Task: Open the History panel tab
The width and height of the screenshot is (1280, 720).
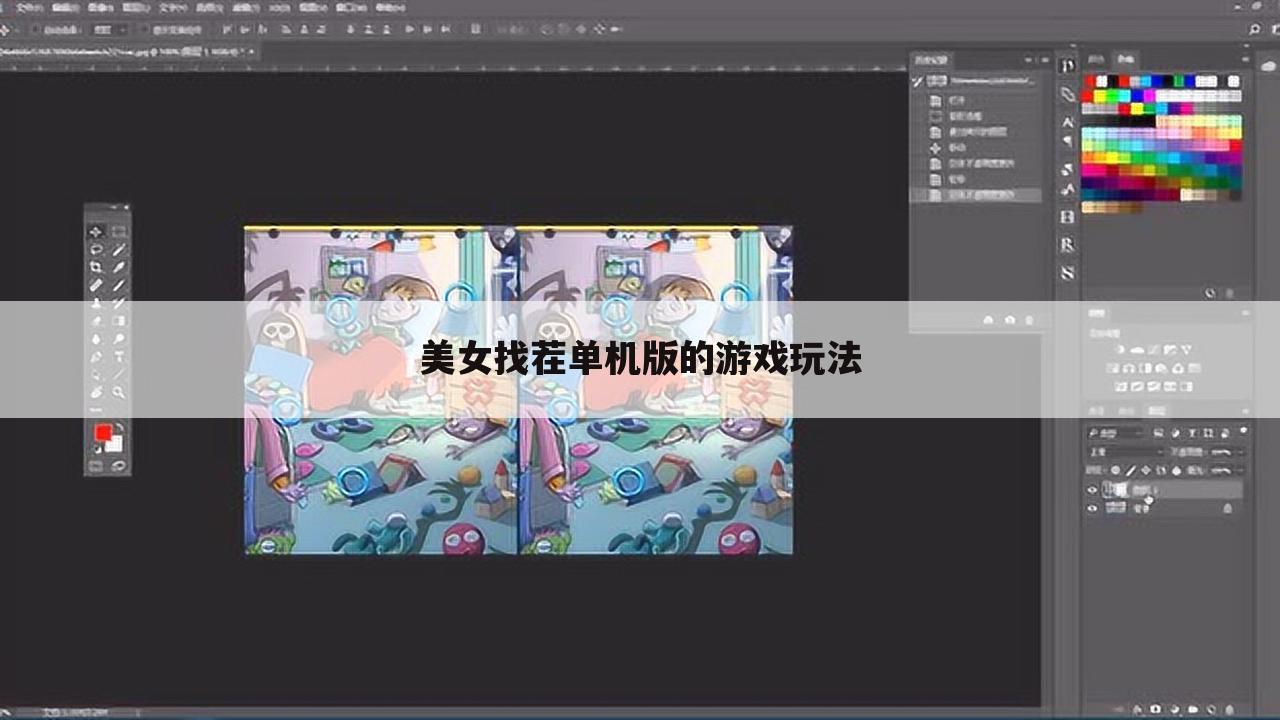Action: point(931,60)
